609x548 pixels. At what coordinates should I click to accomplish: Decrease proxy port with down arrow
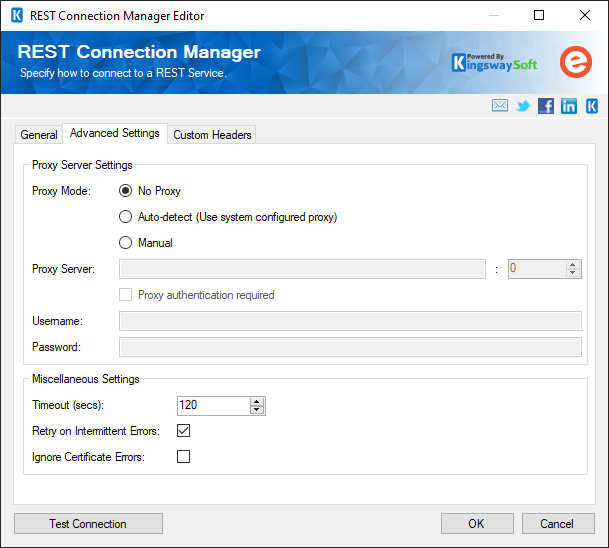(x=572, y=273)
